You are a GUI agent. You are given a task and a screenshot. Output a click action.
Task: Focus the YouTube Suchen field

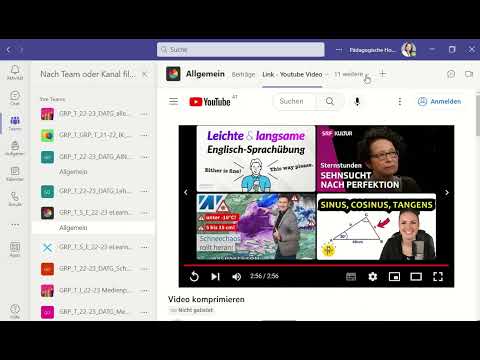[x=294, y=101]
